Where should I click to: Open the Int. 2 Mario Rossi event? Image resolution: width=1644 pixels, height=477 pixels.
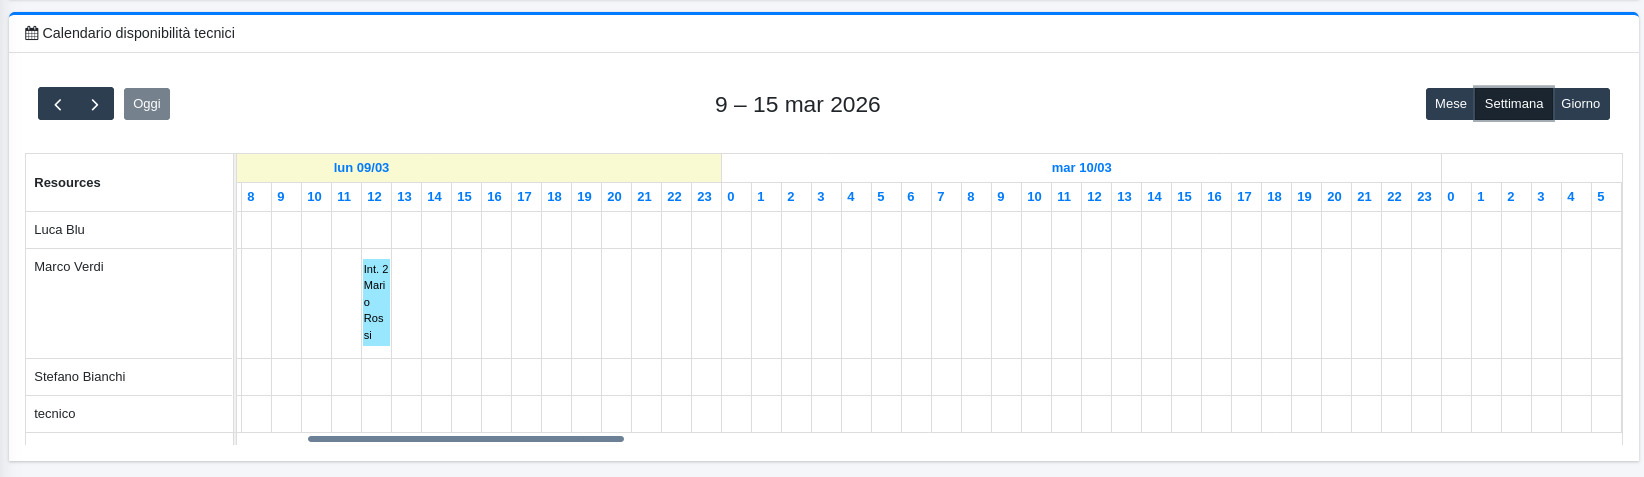(376, 302)
